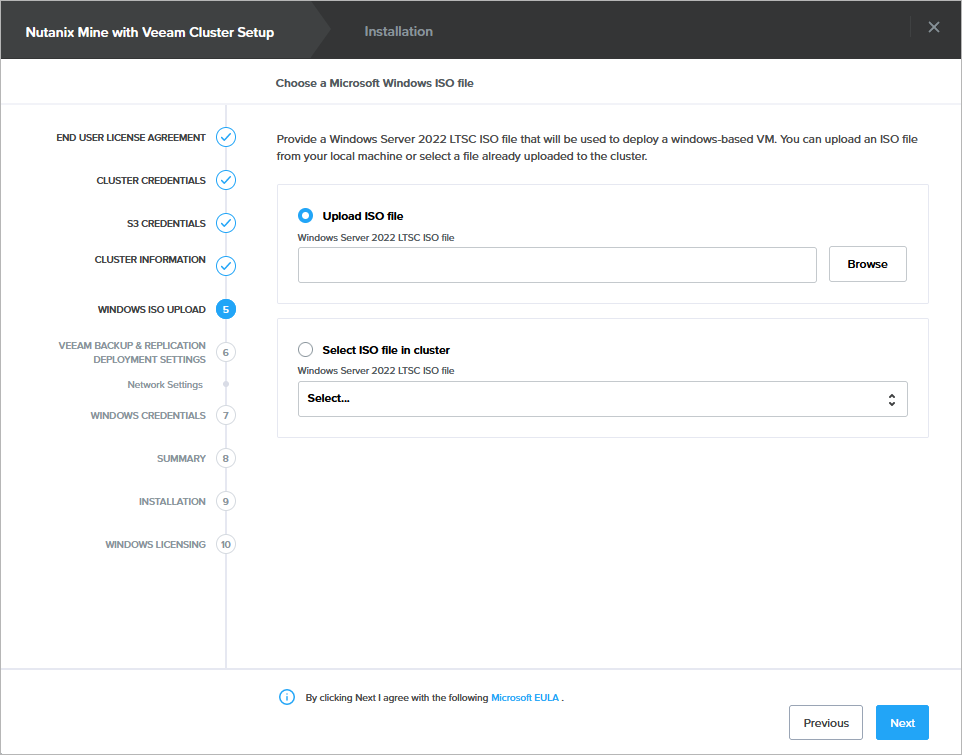Go to Cluster Credentials step
This screenshot has height=755, width=962.
click(x=151, y=180)
